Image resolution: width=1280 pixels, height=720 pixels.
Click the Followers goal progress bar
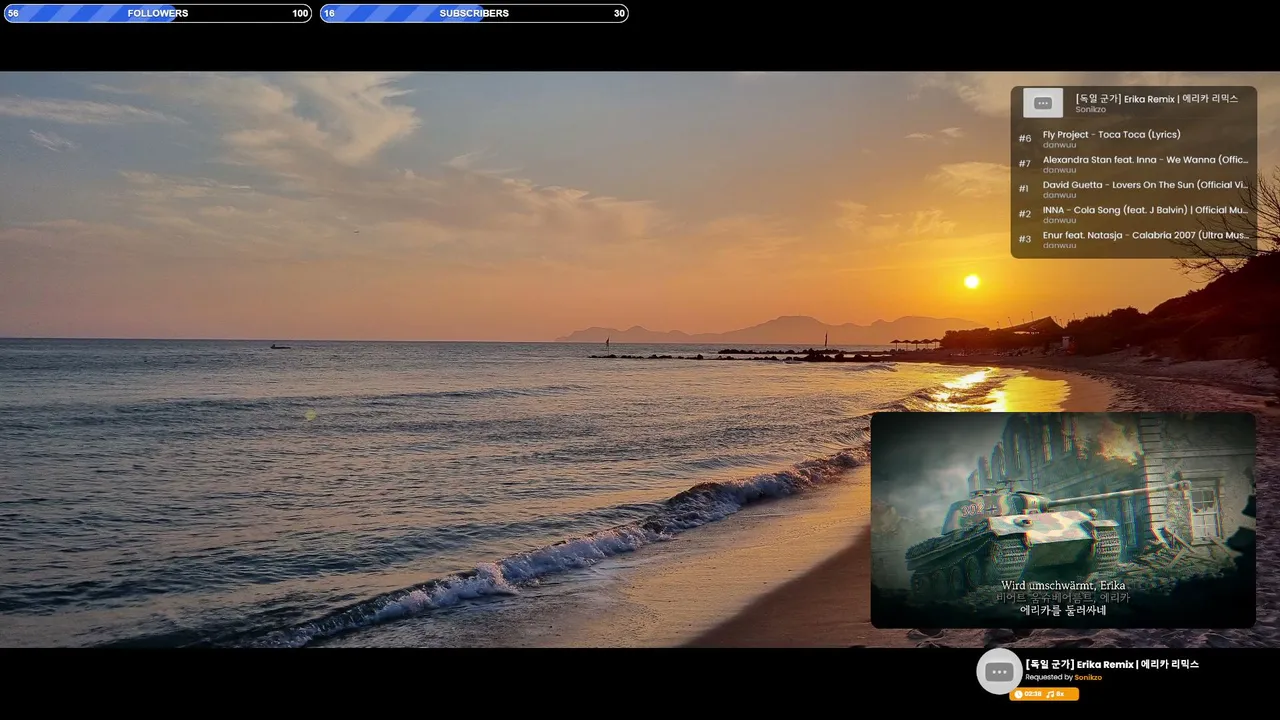coord(158,13)
